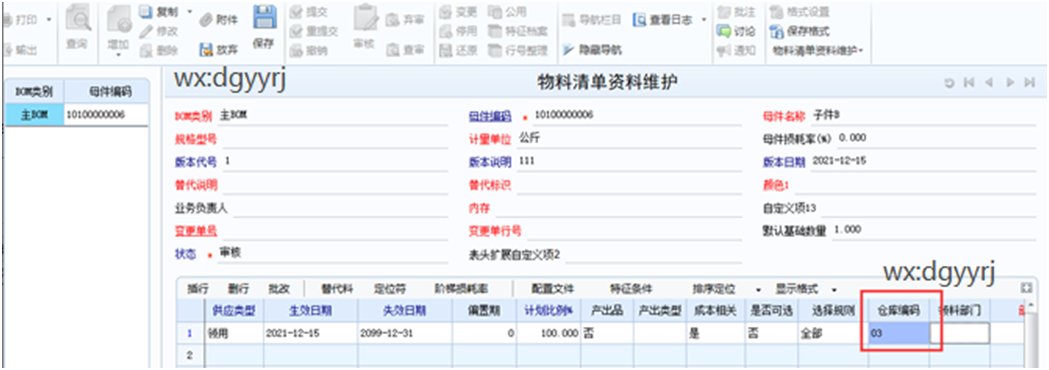Click the 变更 (Change) toolbar icon
Image resolution: width=1049 pixels, height=370 pixels.
point(446,11)
